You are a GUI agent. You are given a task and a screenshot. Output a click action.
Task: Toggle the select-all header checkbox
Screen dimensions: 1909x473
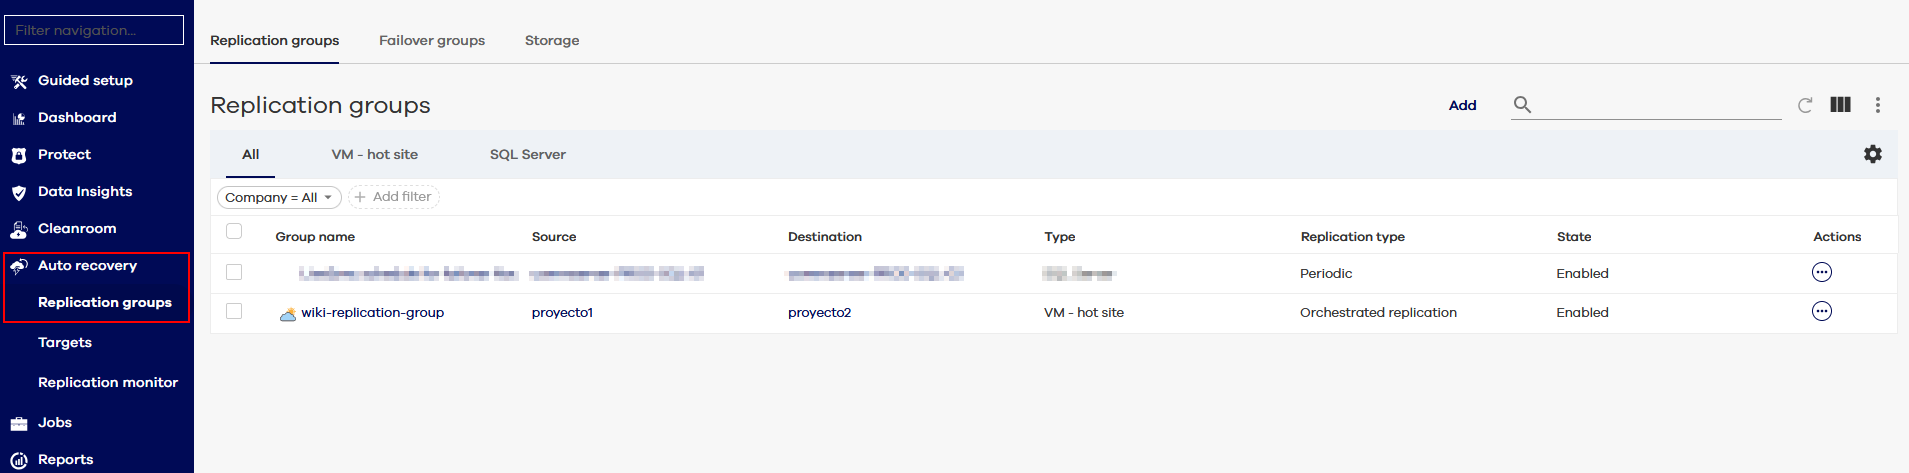pyautogui.click(x=234, y=232)
